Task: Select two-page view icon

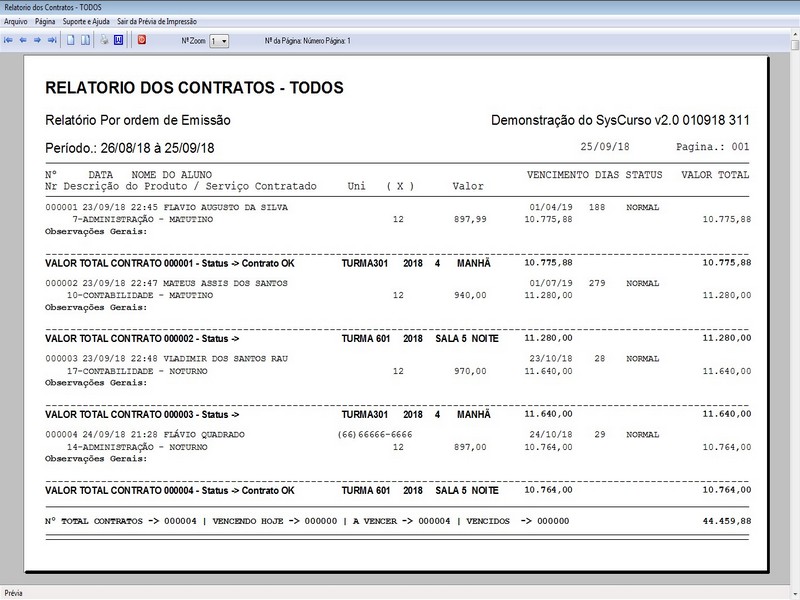Action: coord(84,41)
